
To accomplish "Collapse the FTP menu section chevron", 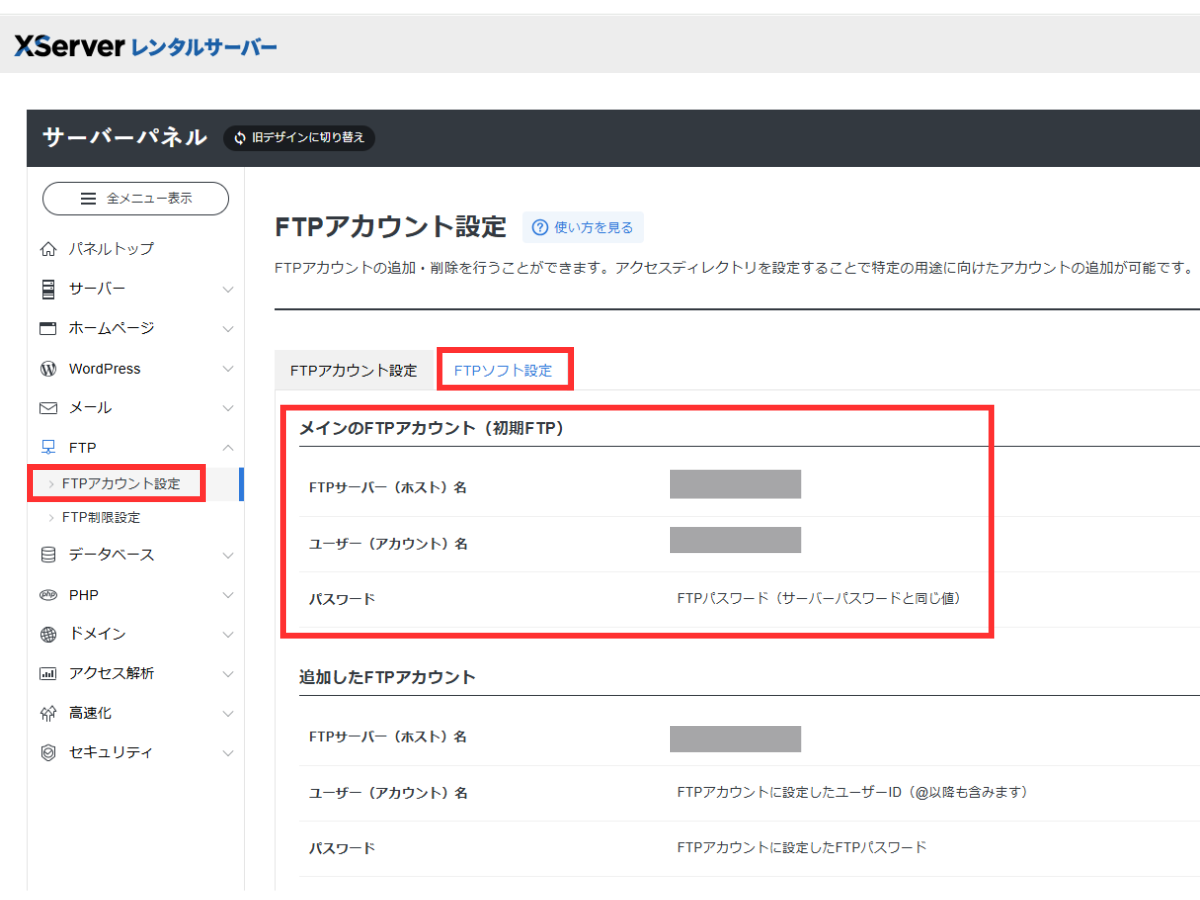I will click(x=228, y=448).
